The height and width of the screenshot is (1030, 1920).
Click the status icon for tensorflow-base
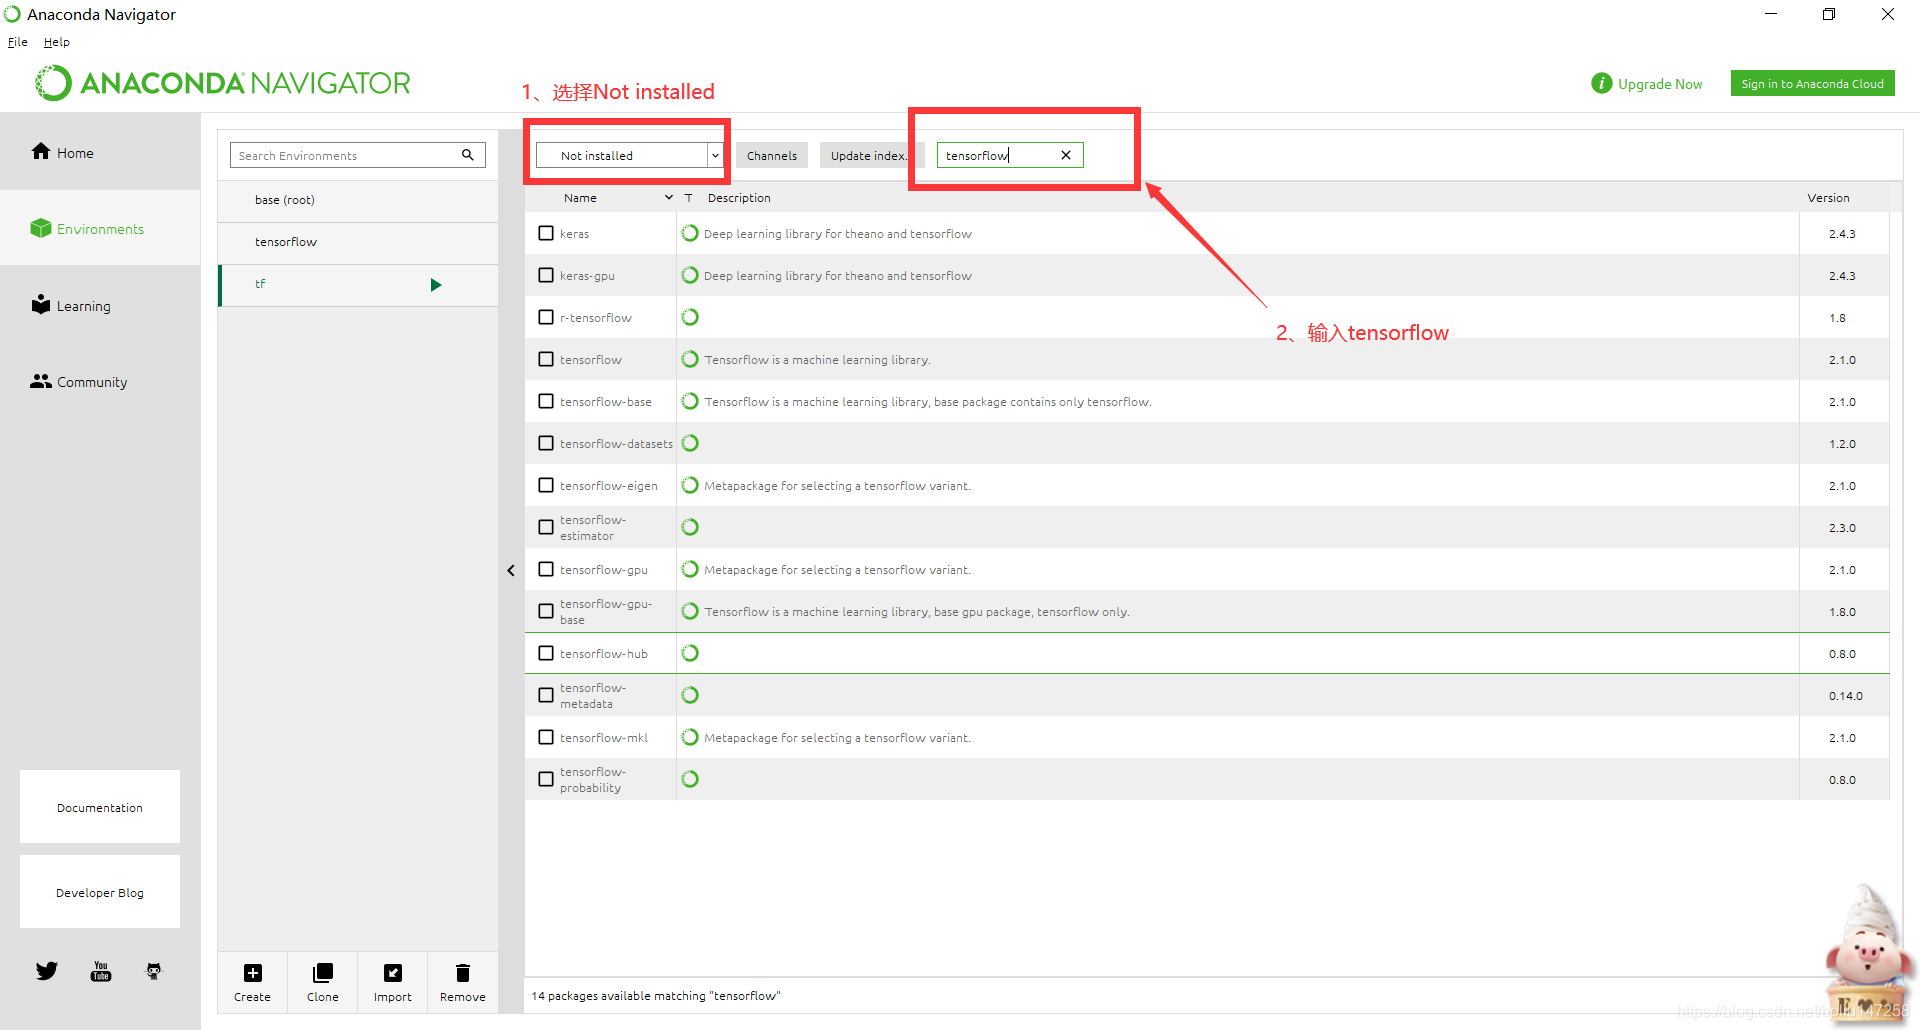[690, 401]
